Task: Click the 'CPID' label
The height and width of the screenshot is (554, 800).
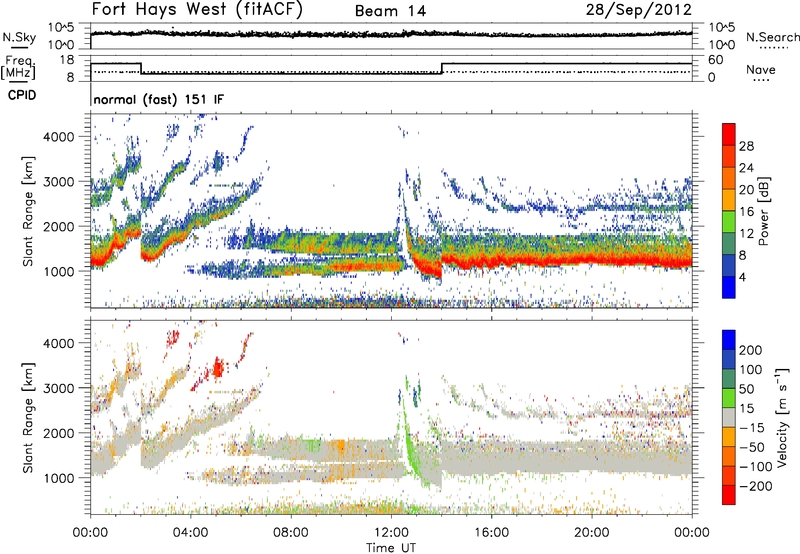Action: (22, 95)
